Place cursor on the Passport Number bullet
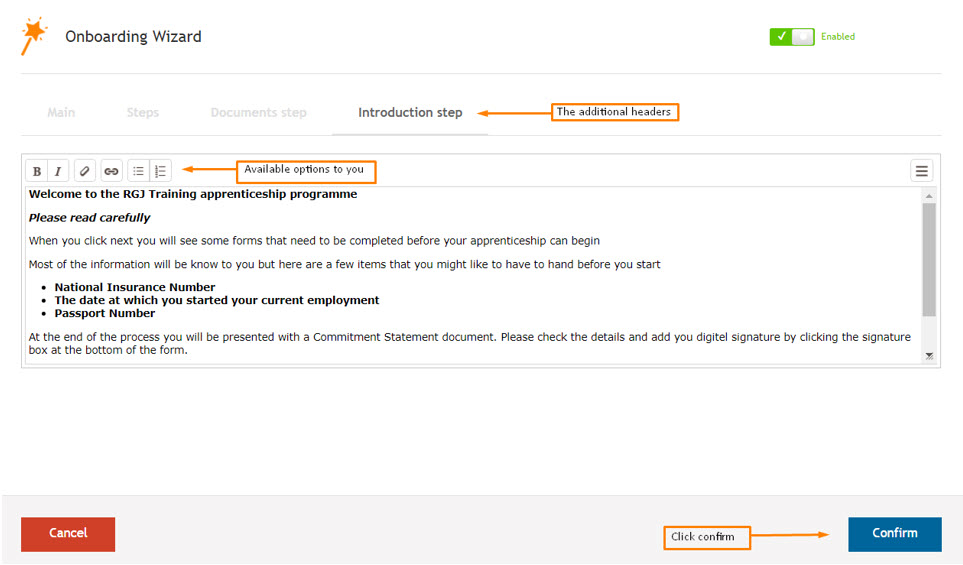 coord(104,313)
